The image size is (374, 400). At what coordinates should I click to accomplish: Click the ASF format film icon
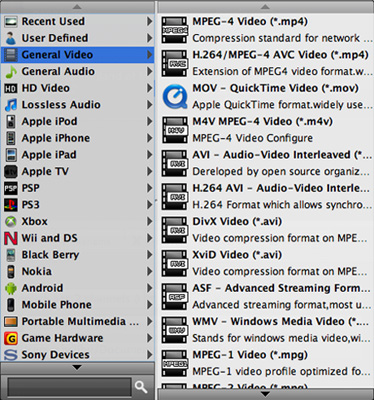tap(175, 297)
